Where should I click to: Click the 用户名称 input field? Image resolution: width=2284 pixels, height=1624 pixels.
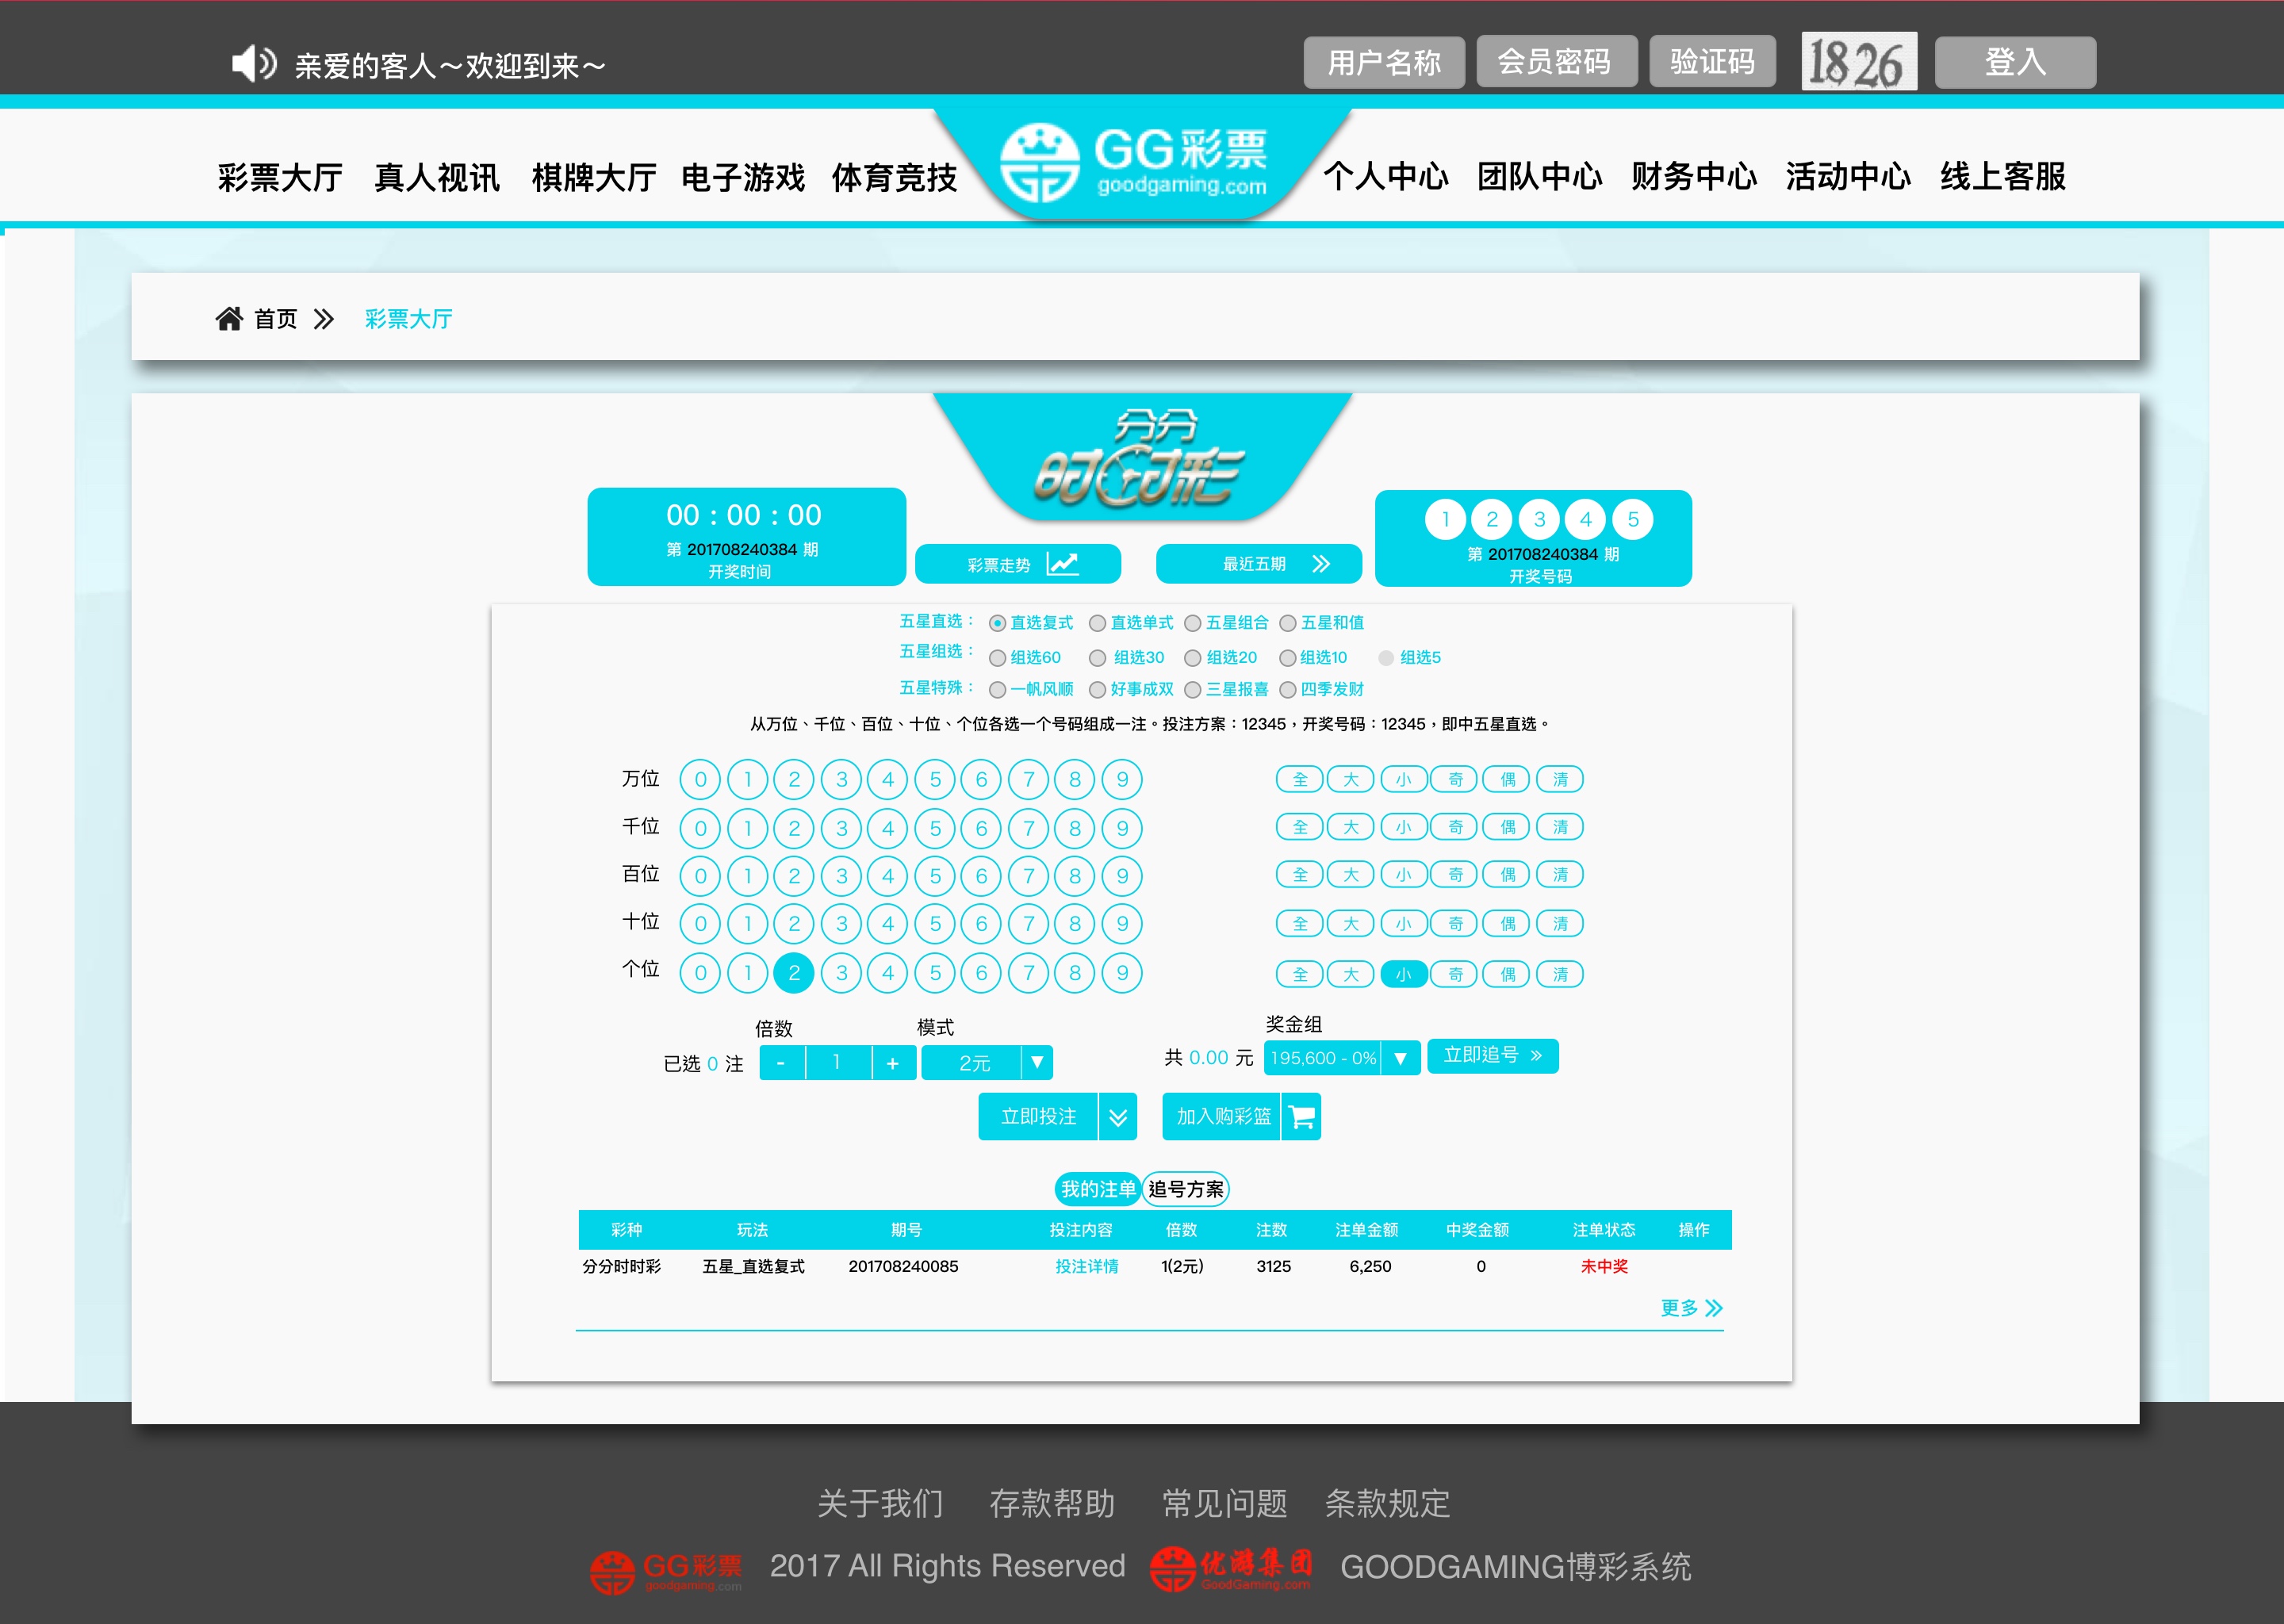1383,62
